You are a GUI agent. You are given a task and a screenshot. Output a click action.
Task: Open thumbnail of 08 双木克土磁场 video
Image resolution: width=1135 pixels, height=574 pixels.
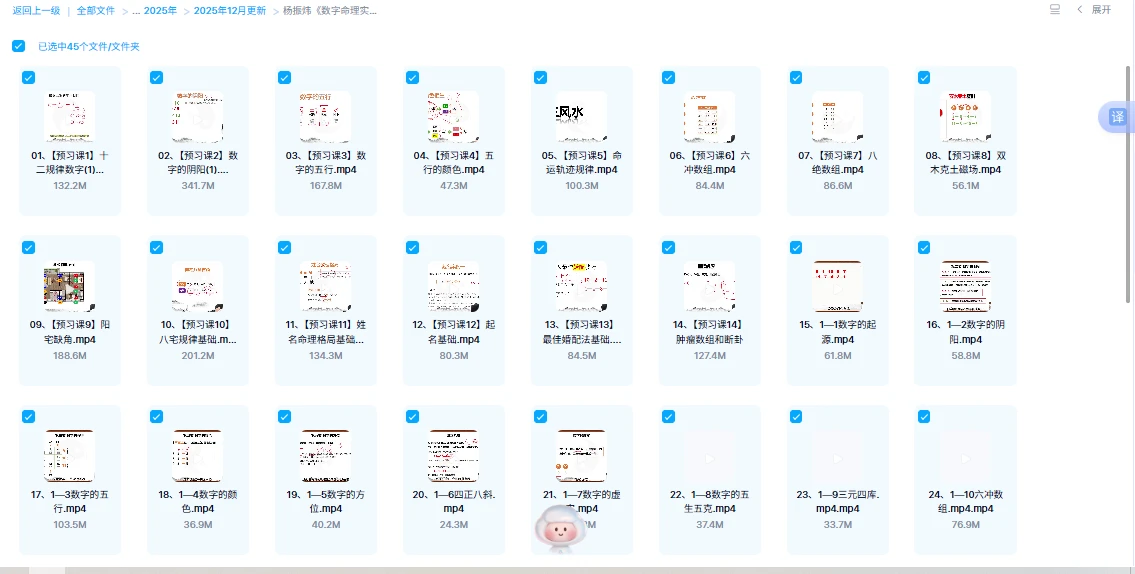tap(966, 117)
